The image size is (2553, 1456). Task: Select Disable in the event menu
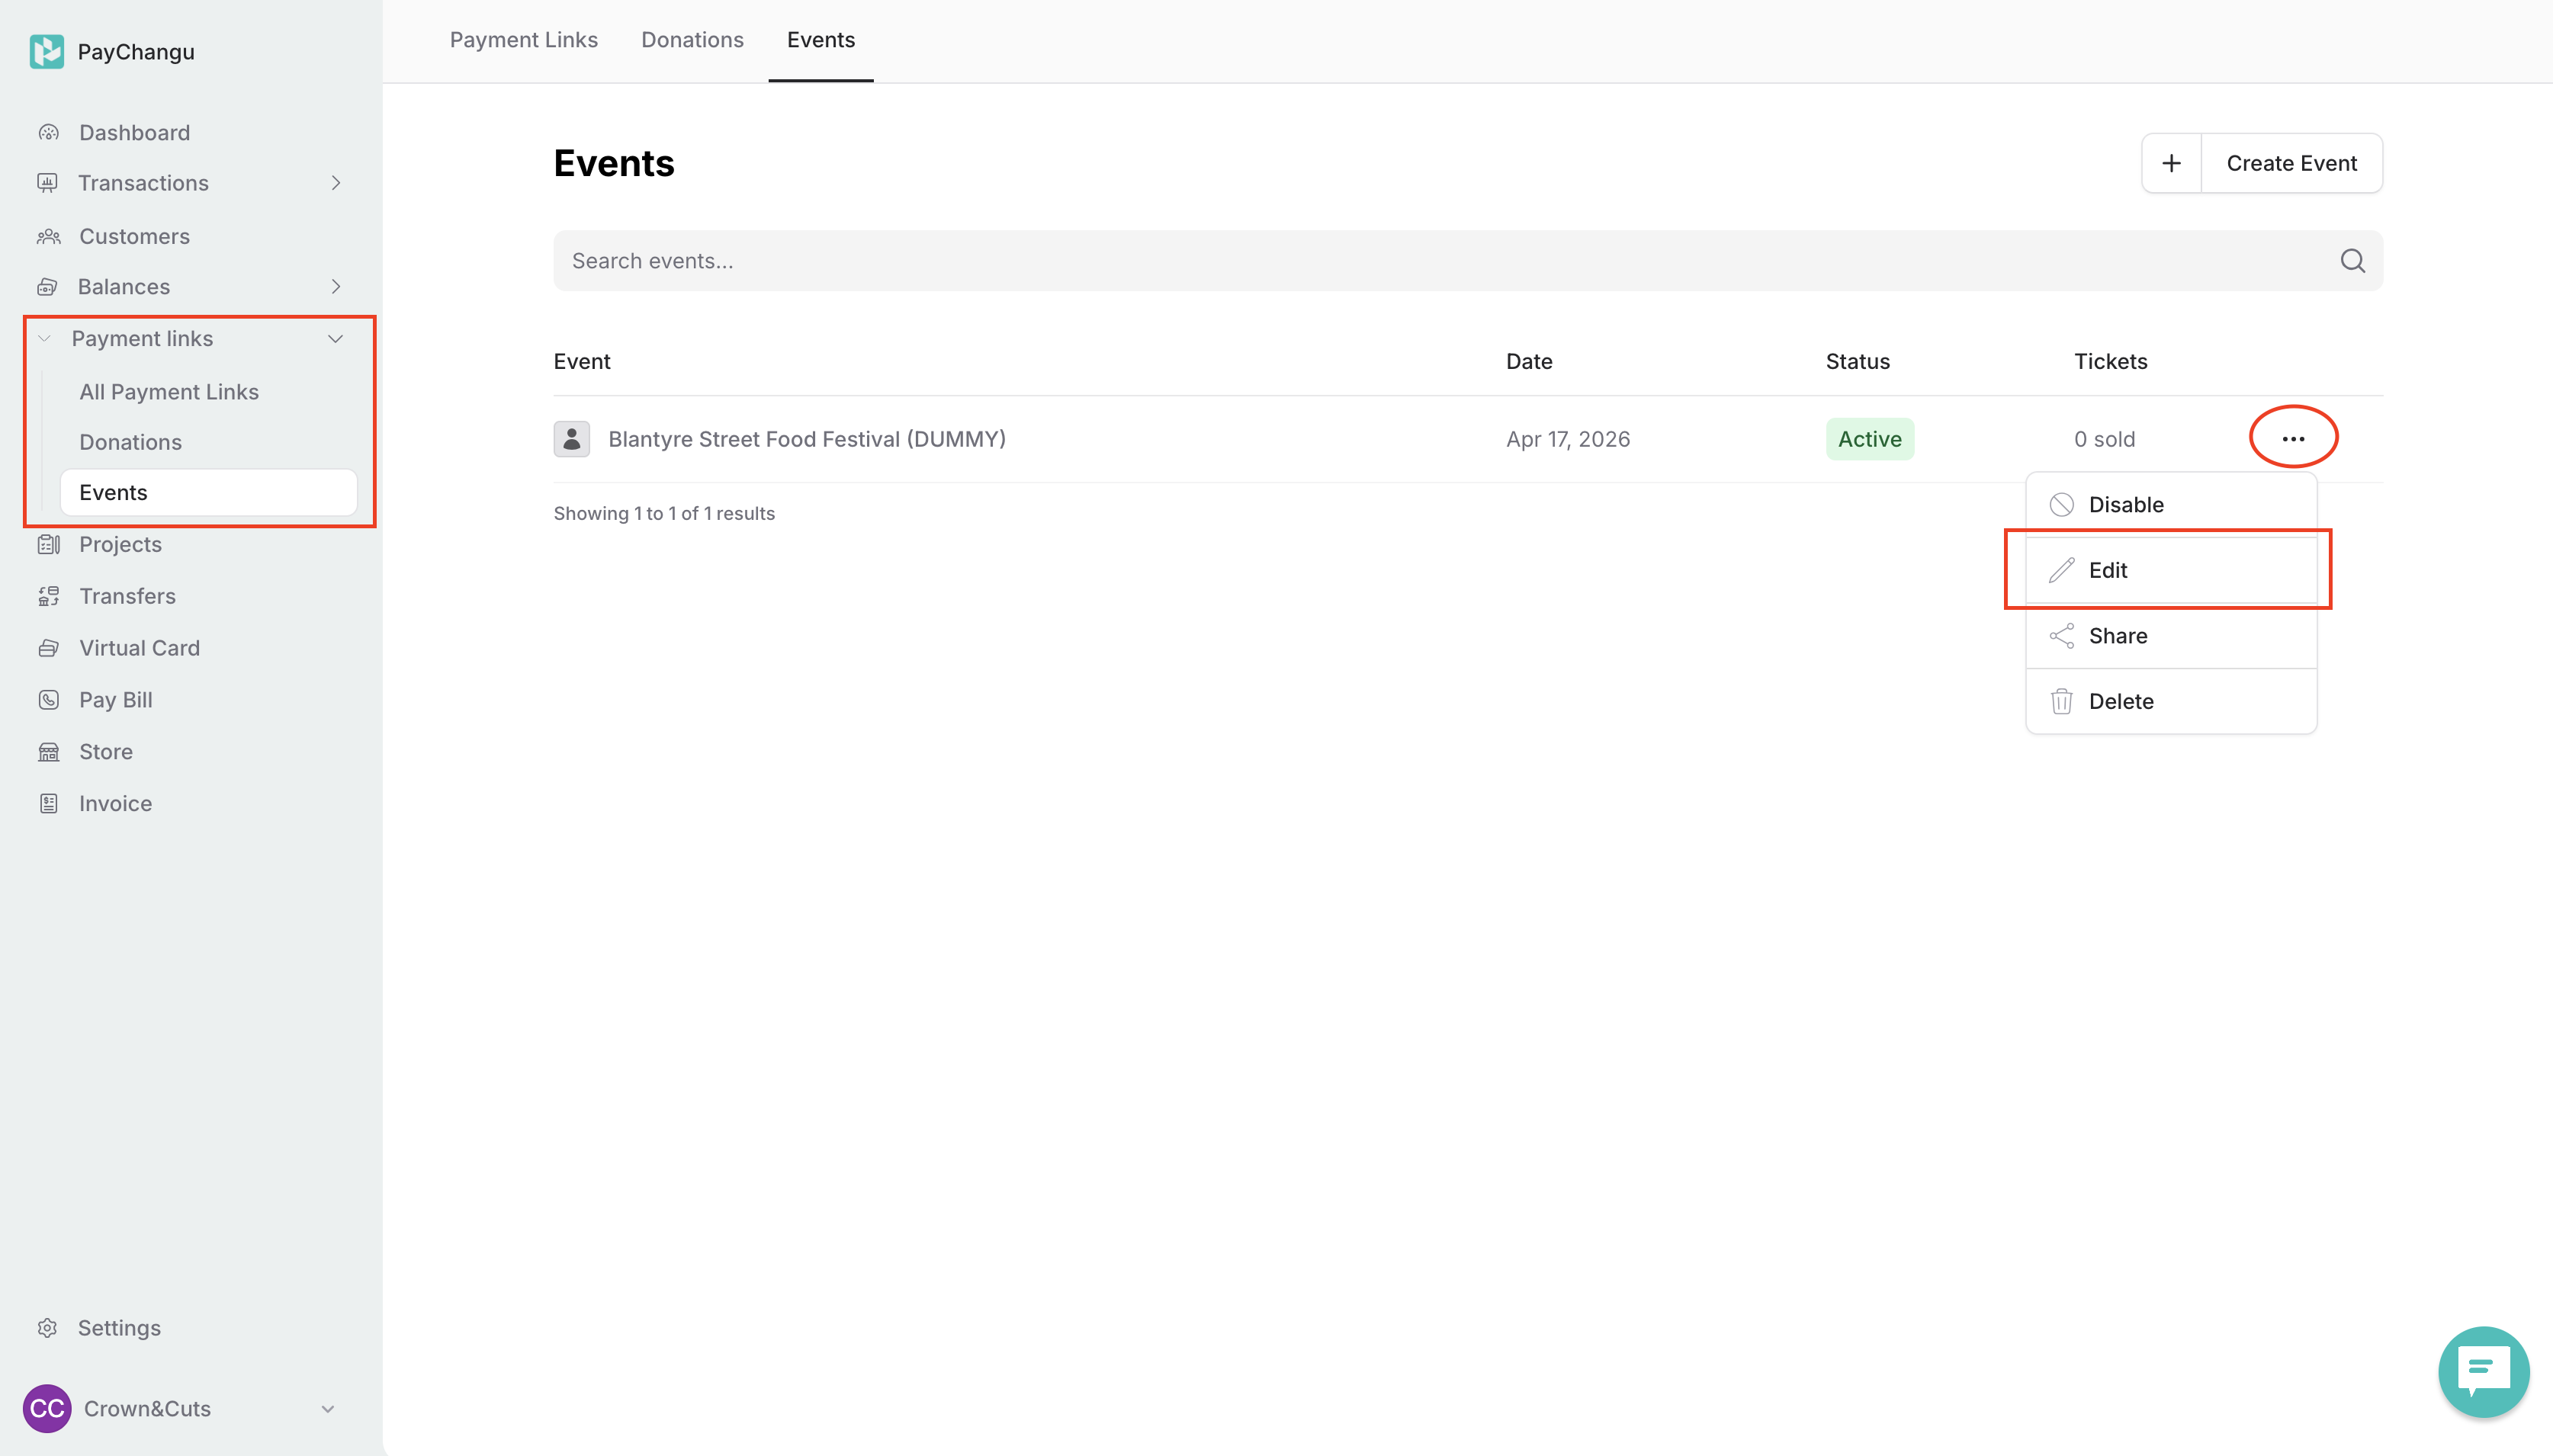[x=2125, y=505]
